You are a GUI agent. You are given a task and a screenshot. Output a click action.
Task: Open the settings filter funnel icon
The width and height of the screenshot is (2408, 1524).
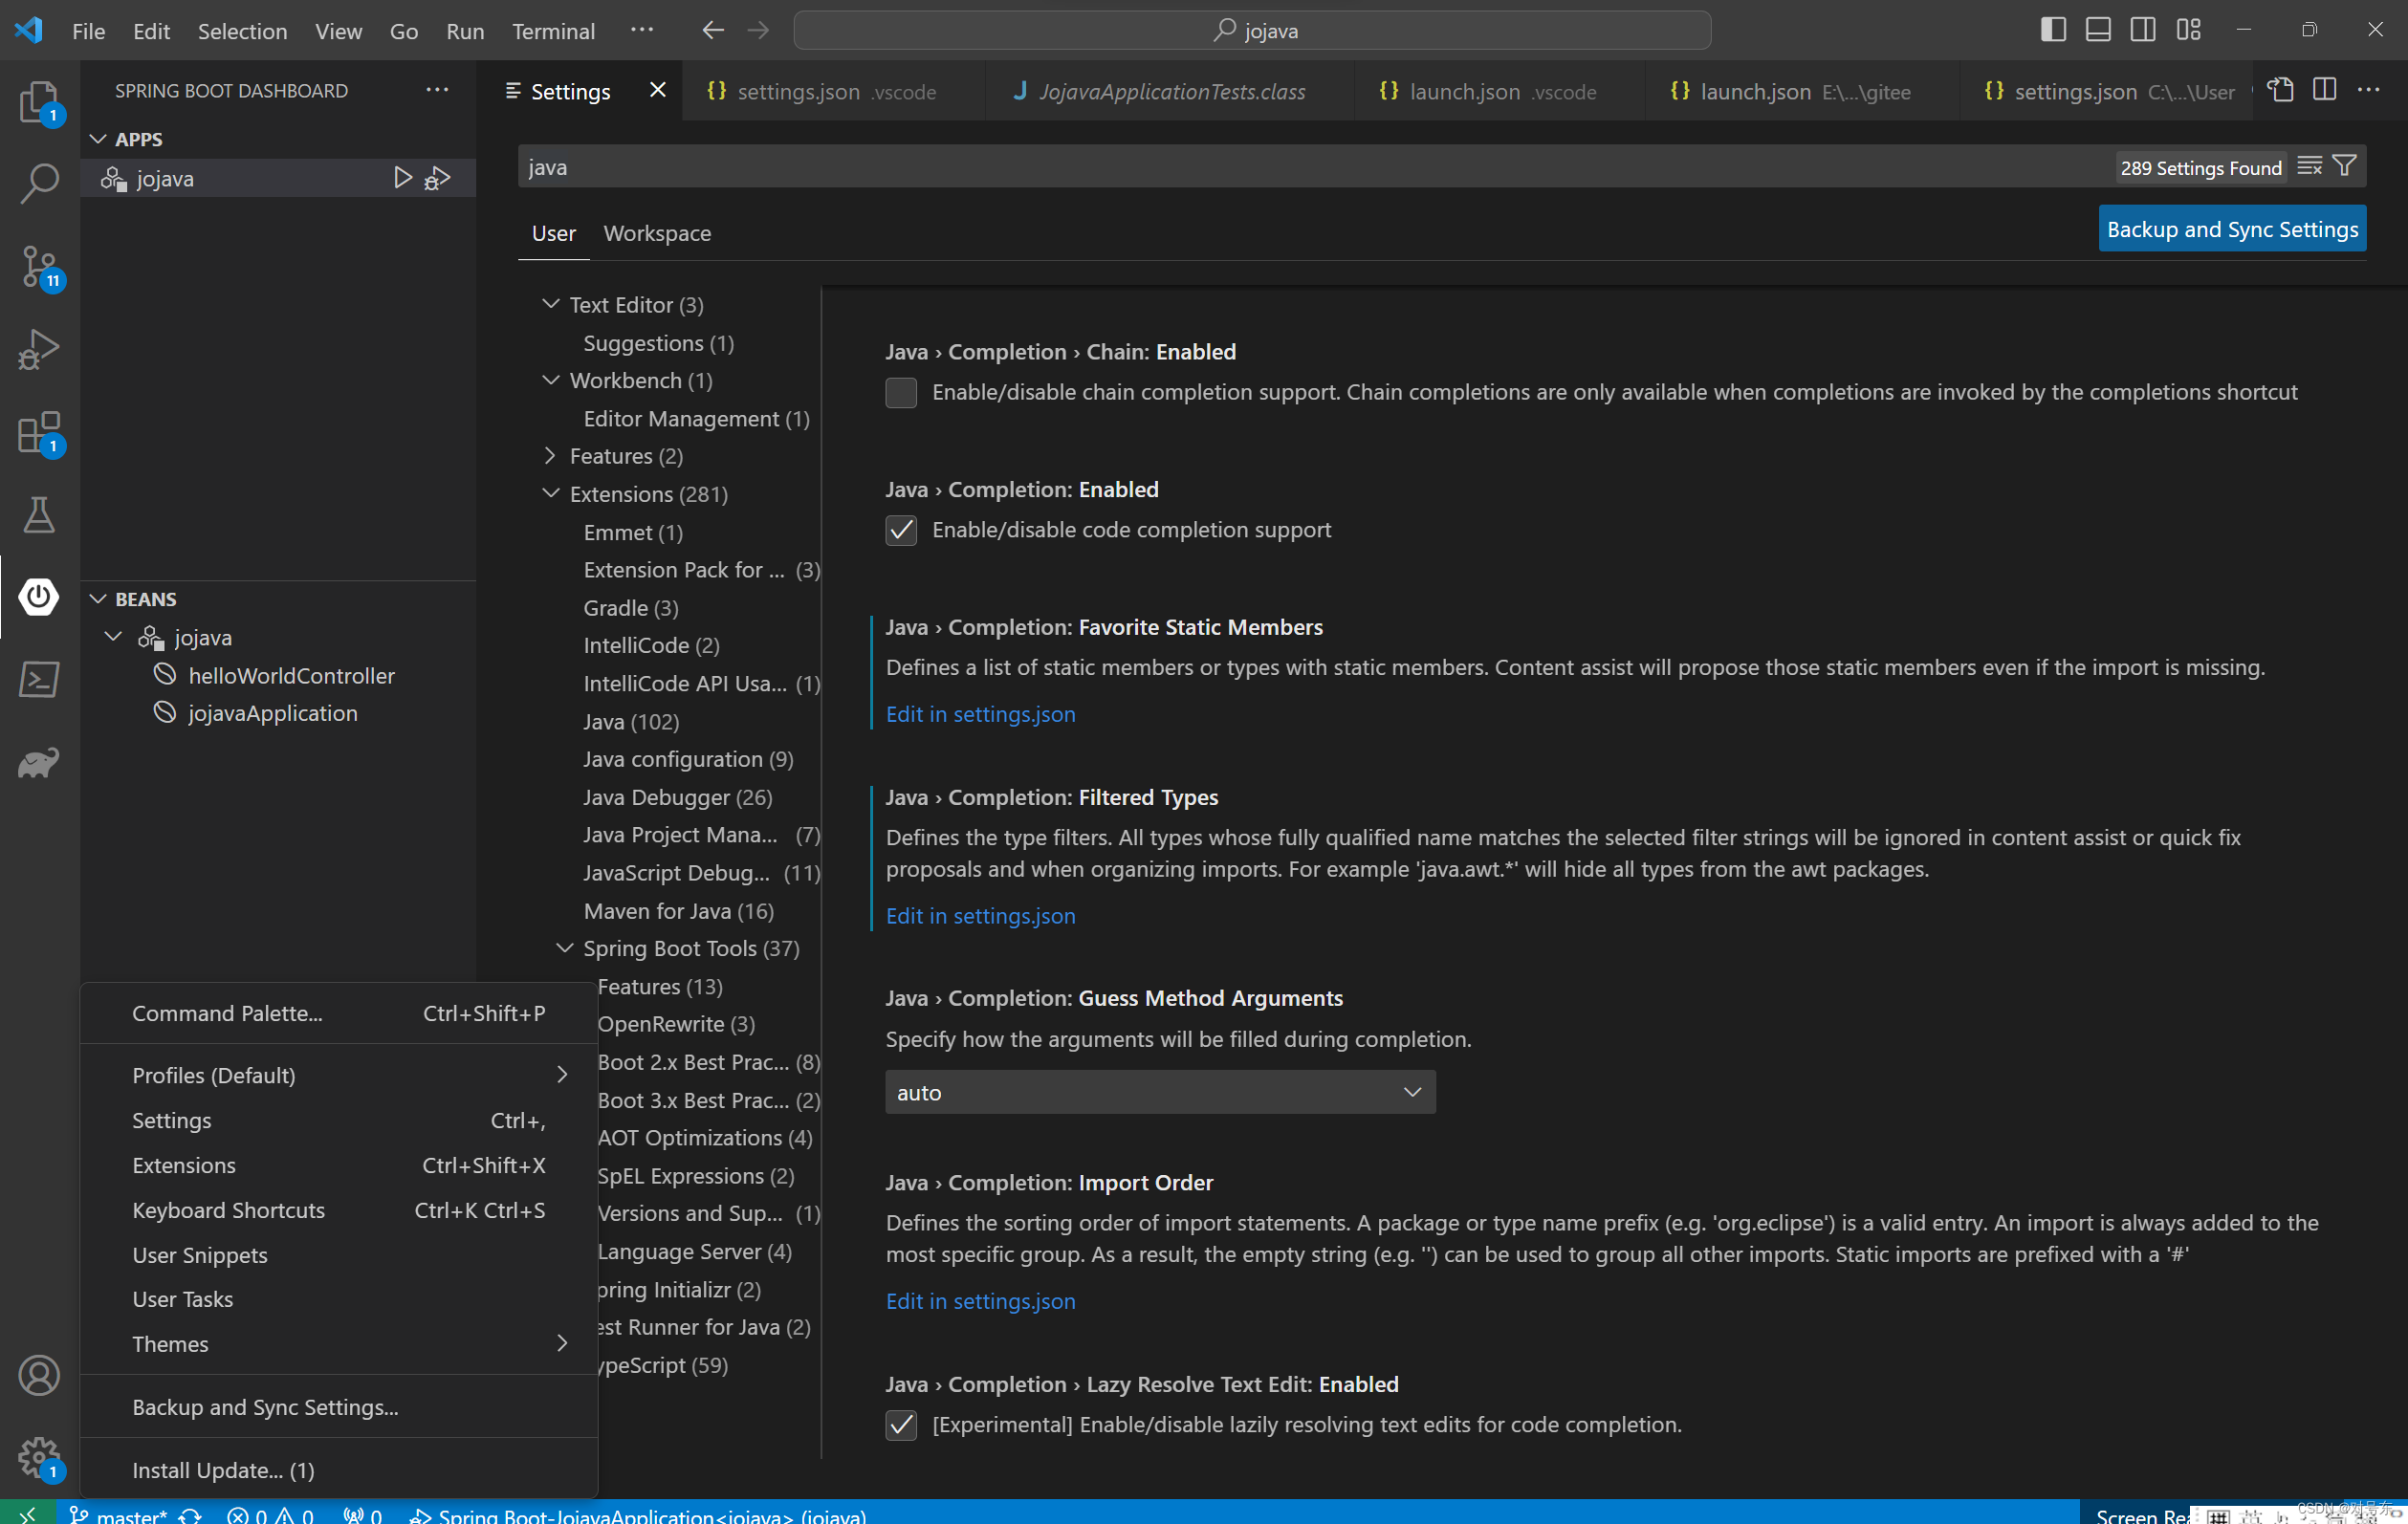tap(2344, 166)
